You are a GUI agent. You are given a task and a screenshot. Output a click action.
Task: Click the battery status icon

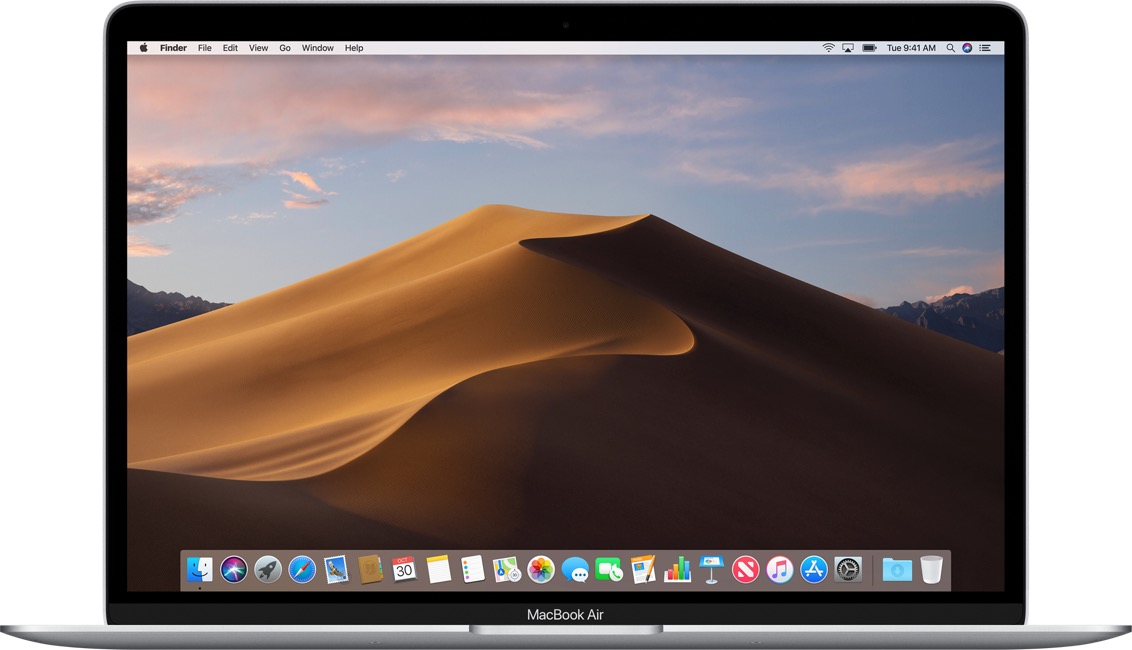click(870, 48)
